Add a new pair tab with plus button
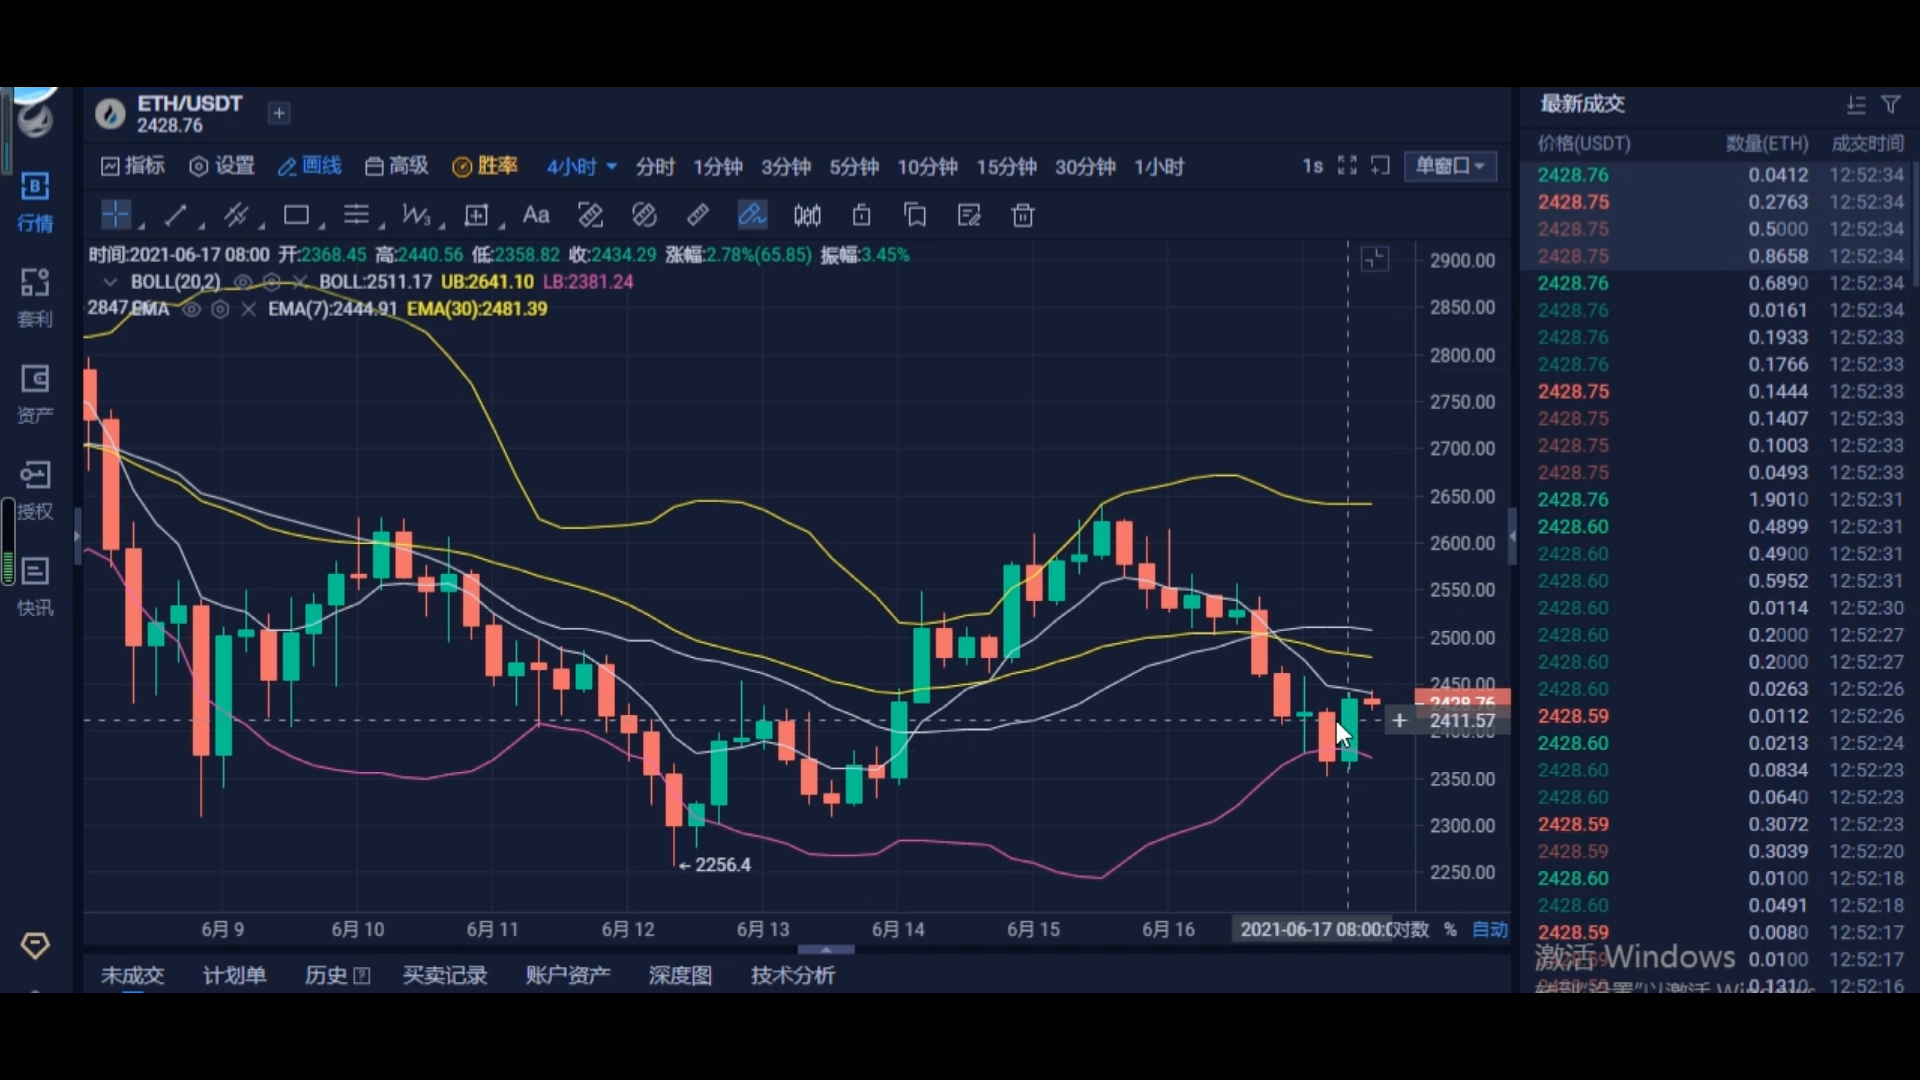1920x1080 pixels. click(279, 113)
